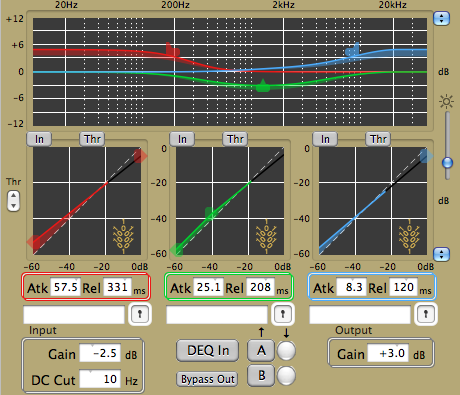460x395 pixels.
Task: Select the green mid band handle
Action: tap(263, 86)
